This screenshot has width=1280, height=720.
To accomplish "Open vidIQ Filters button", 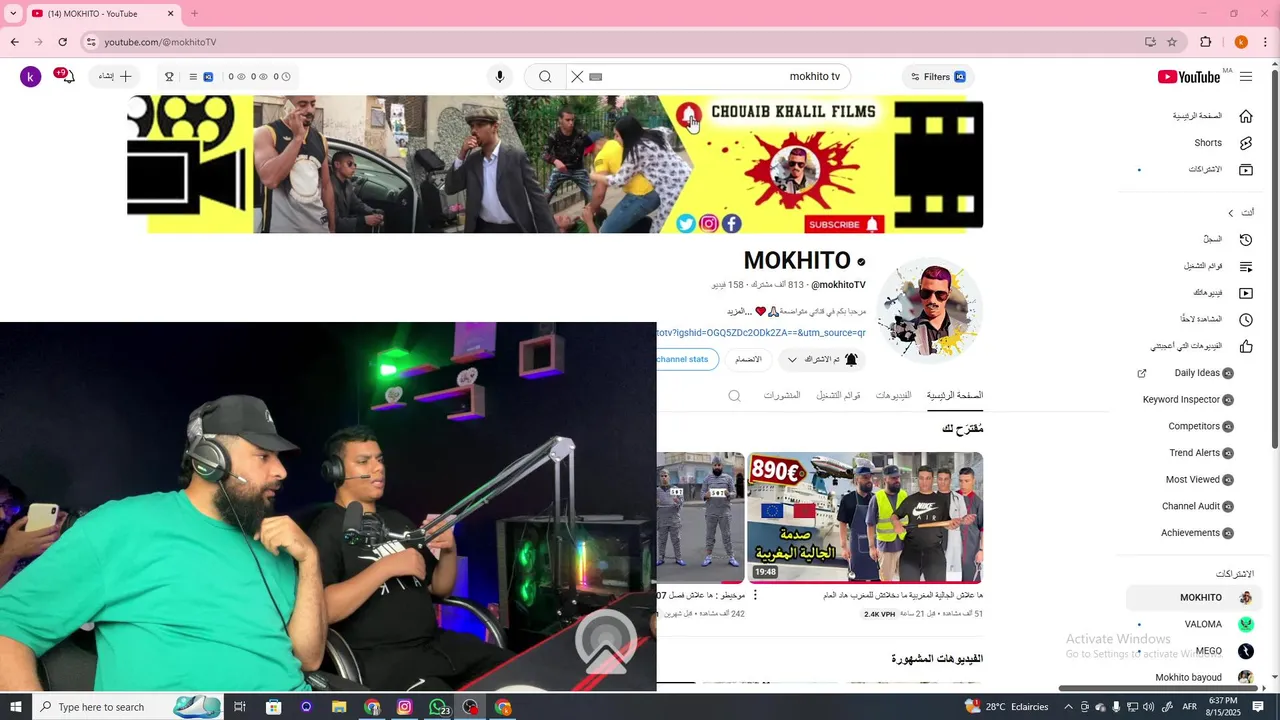I will pyautogui.click(x=938, y=77).
